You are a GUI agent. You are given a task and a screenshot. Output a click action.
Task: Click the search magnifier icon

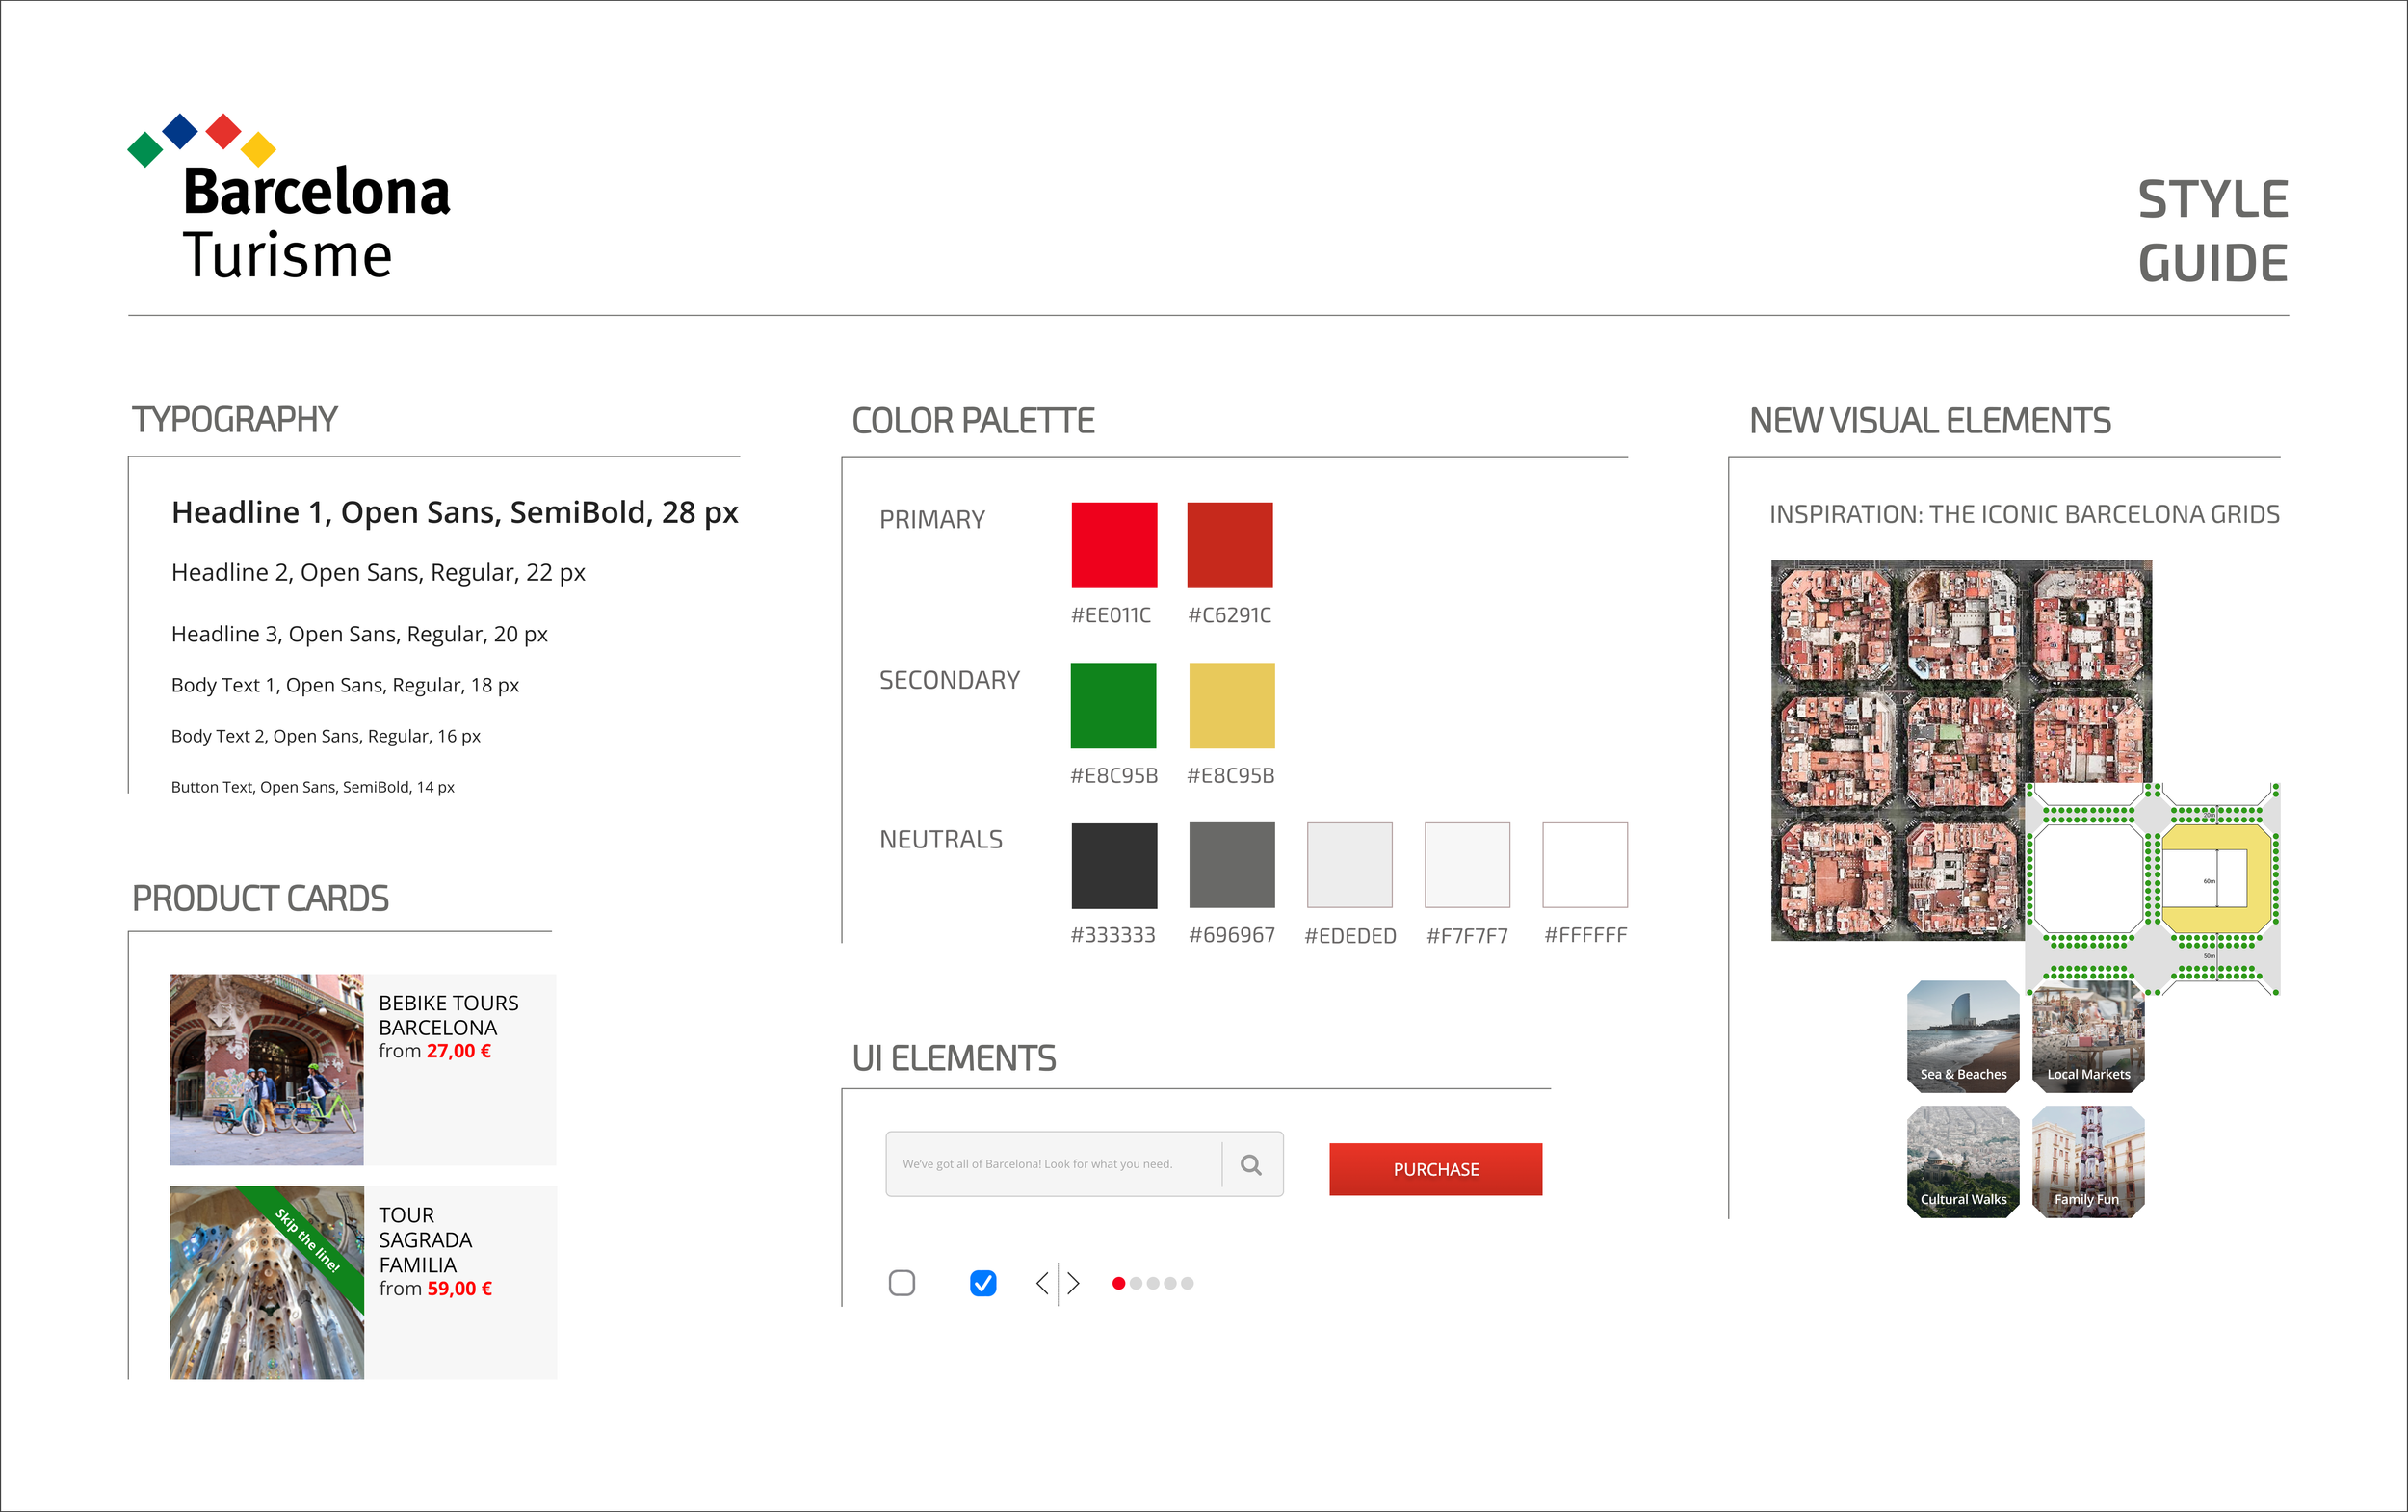pyautogui.click(x=1251, y=1164)
